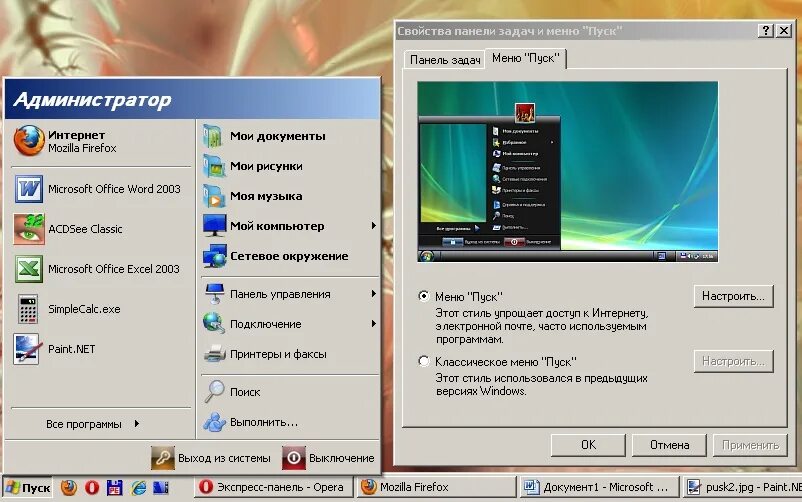Expand Мой компьютер submenu arrow

pyautogui.click(x=374, y=226)
